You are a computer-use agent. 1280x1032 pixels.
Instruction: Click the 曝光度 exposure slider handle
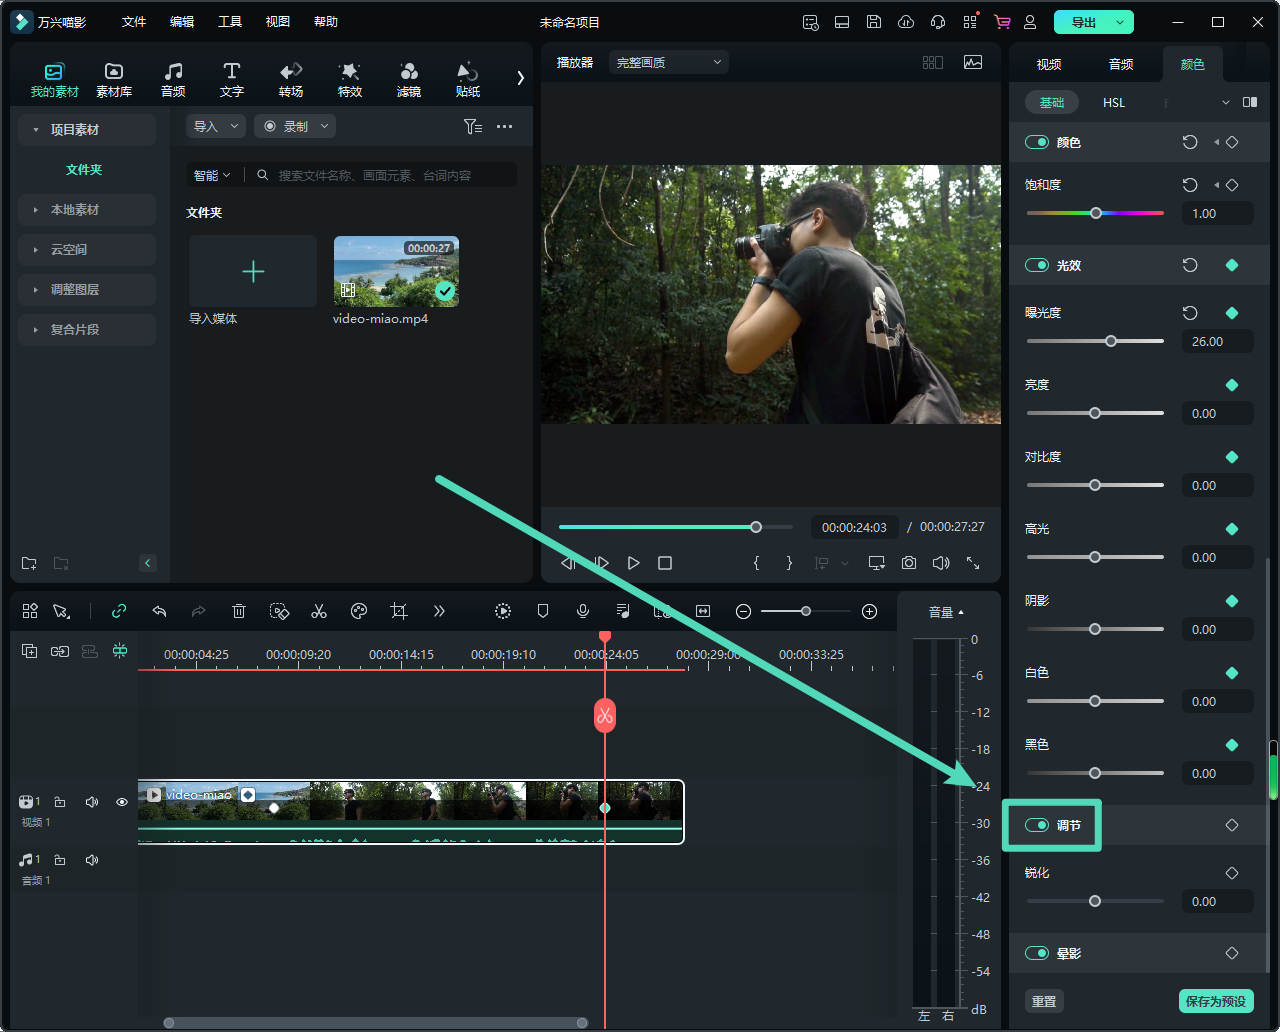tap(1111, 341)
